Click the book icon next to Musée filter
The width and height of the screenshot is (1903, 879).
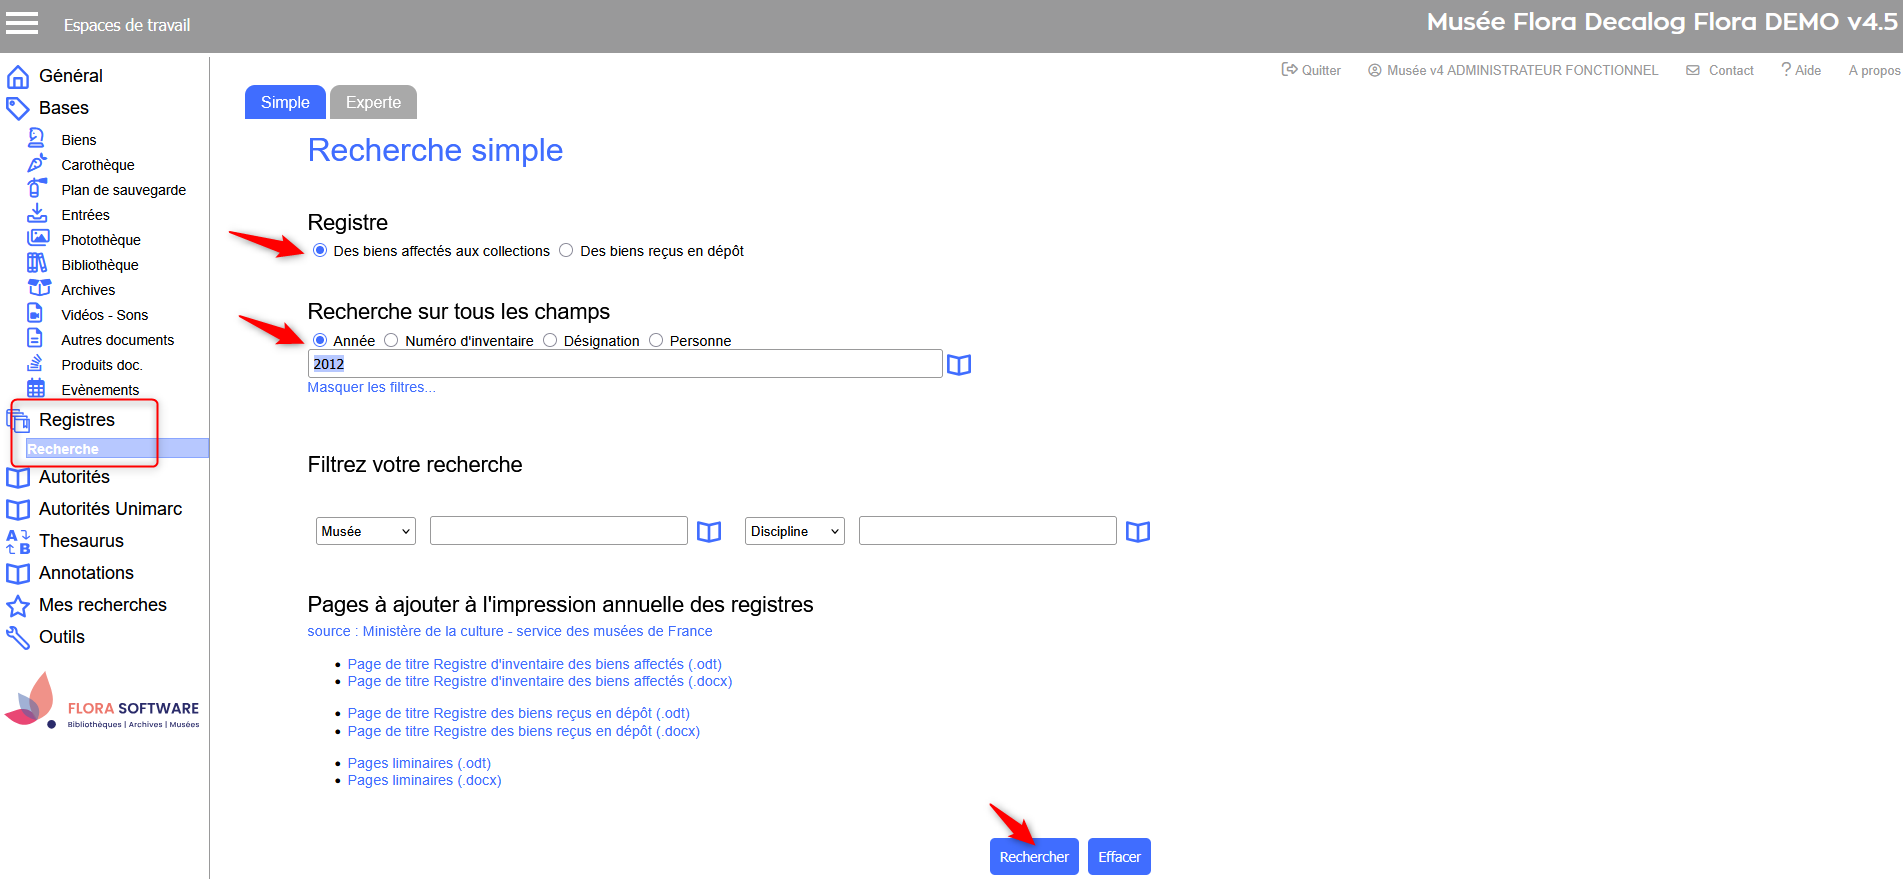(708, 532)
